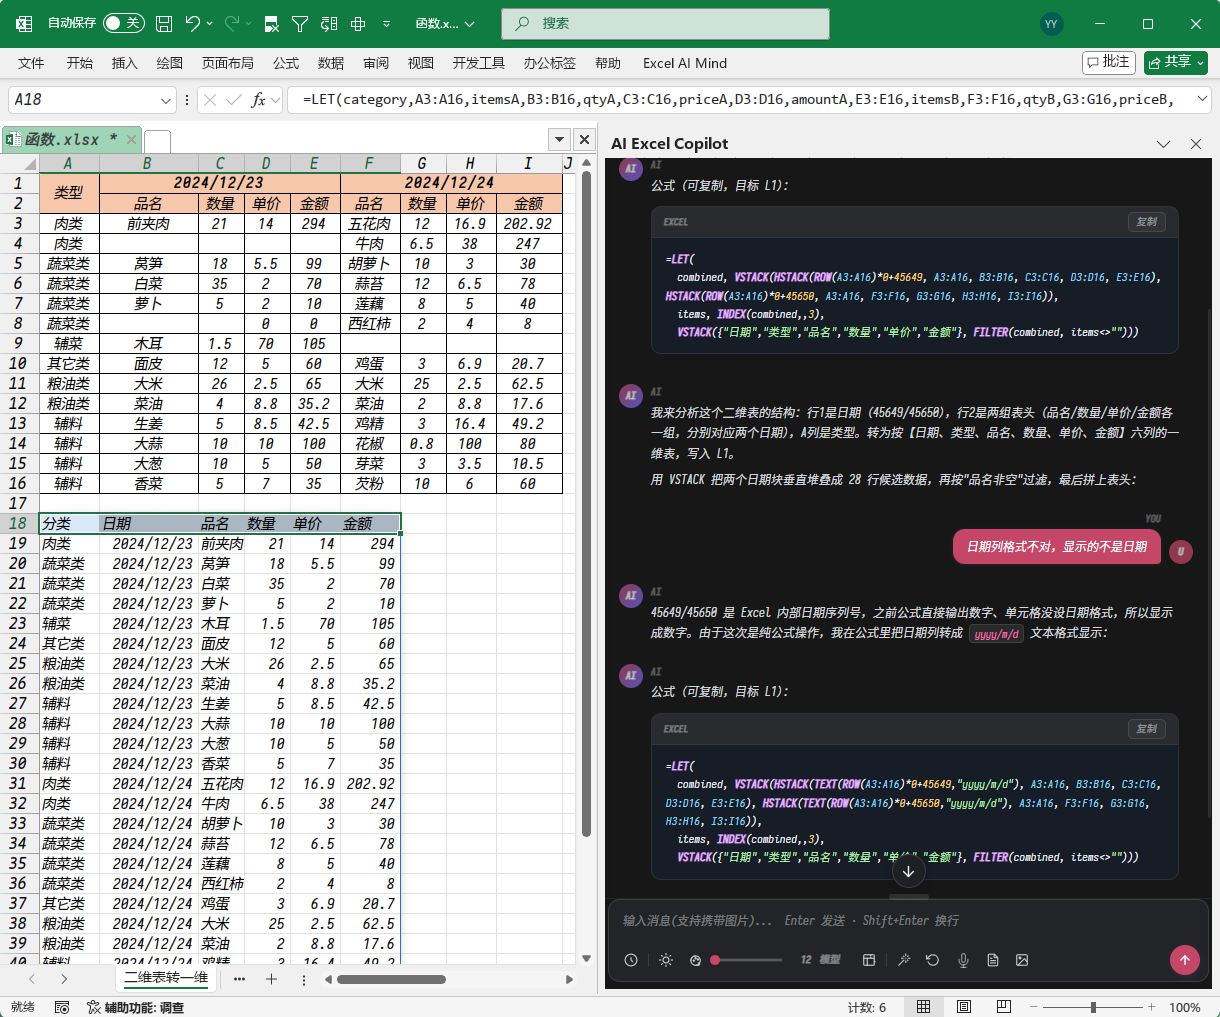Open chat history clock icon in Copilot

pyautogui.click(x=631, y=960)
